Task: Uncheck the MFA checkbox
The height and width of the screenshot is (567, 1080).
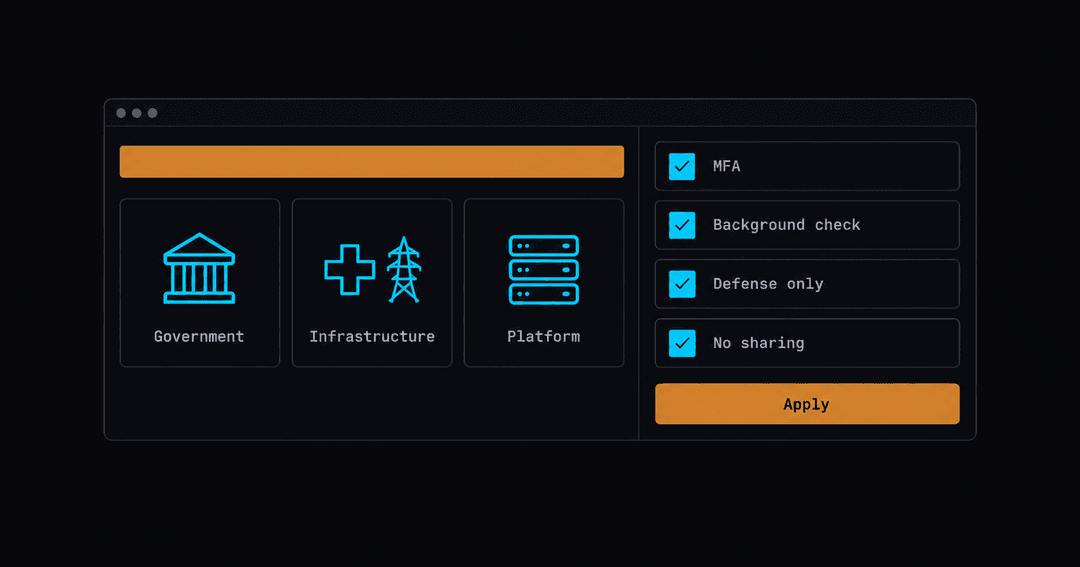Action: (682, 166)
